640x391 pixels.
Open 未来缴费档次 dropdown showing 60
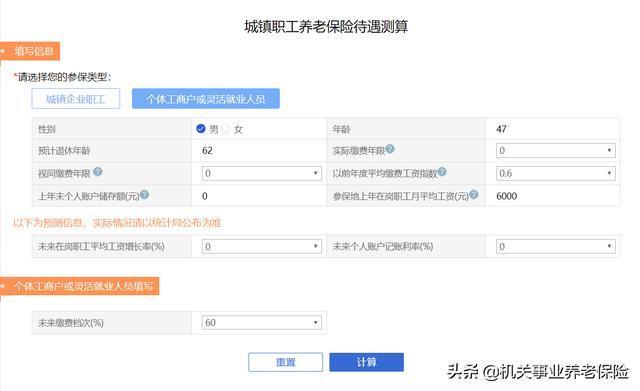tap(262, 323)
